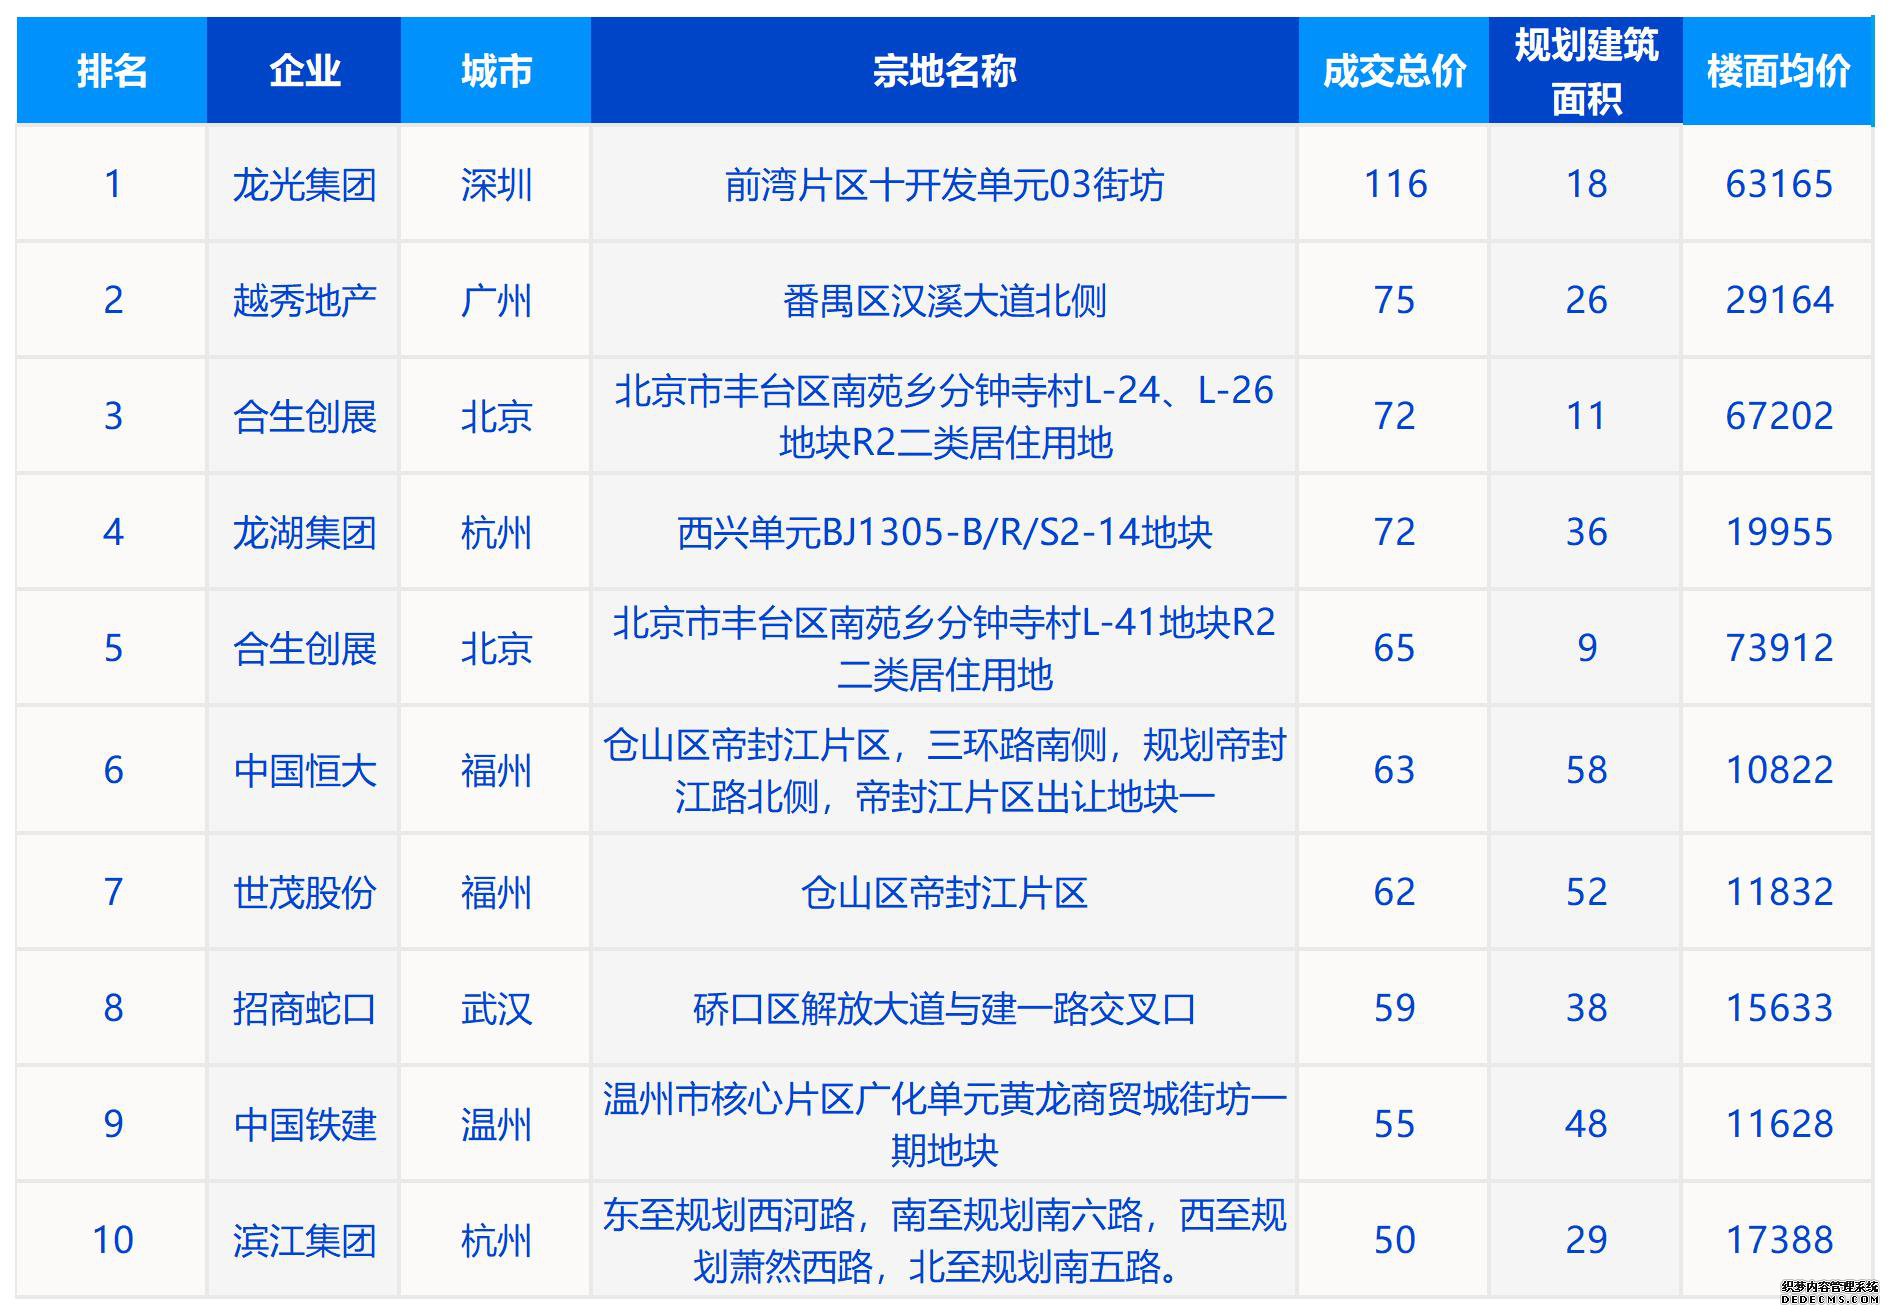The image size is (1890, 1314).
Task: Click the land name containing L-41地块R2
Action: click(x=944, y=649)
